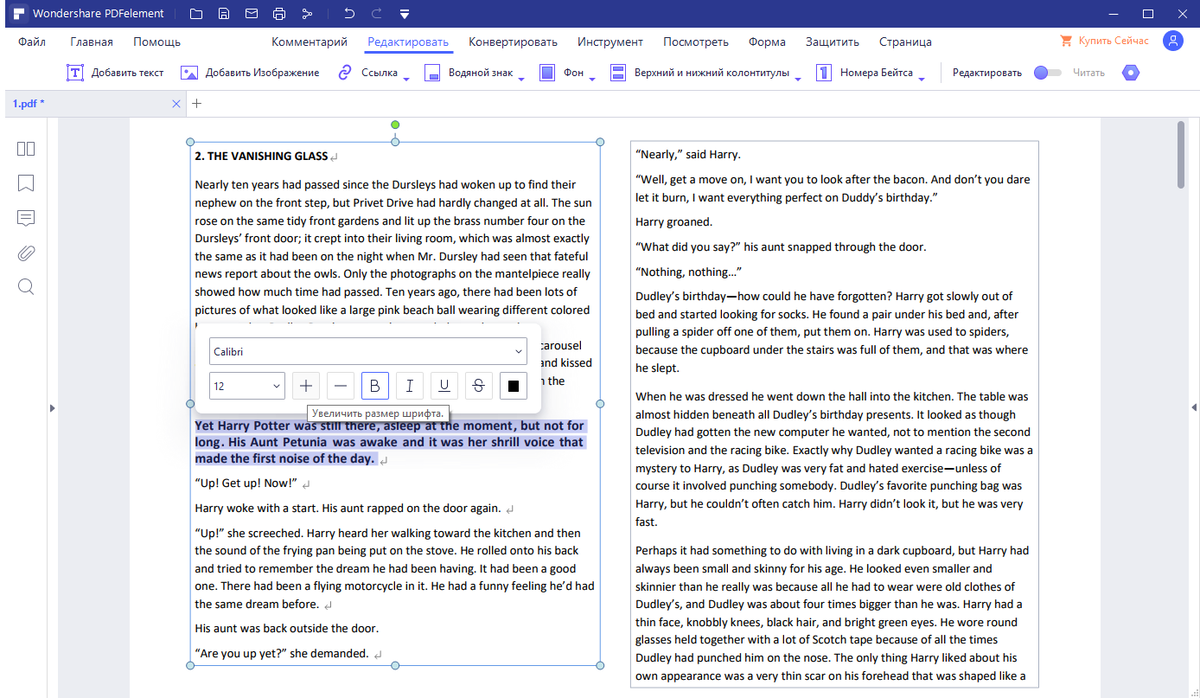This screenshot has height=698, width=1200.
Task: Expand the Номера Бейтса dropdown arrow
Action: (x=921, y=79)
